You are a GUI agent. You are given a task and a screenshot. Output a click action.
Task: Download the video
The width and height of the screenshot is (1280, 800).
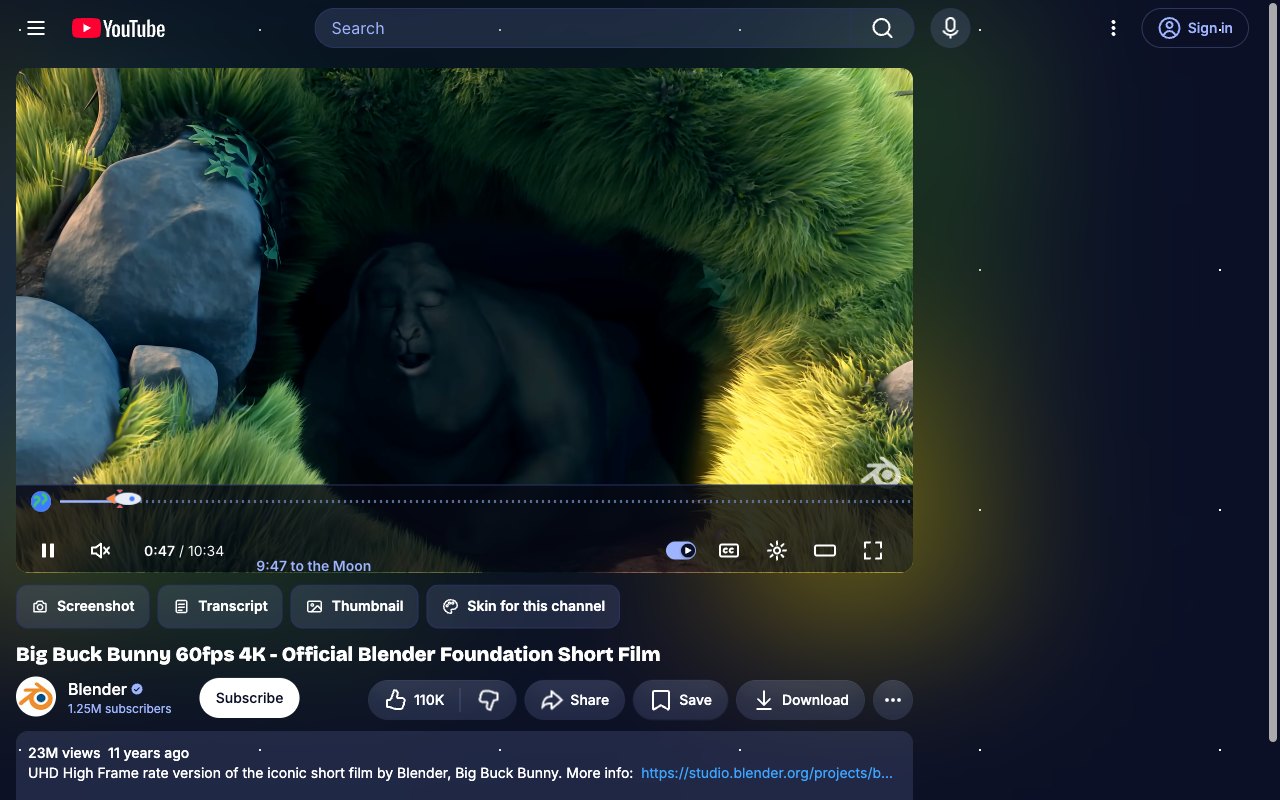point(801,700)
